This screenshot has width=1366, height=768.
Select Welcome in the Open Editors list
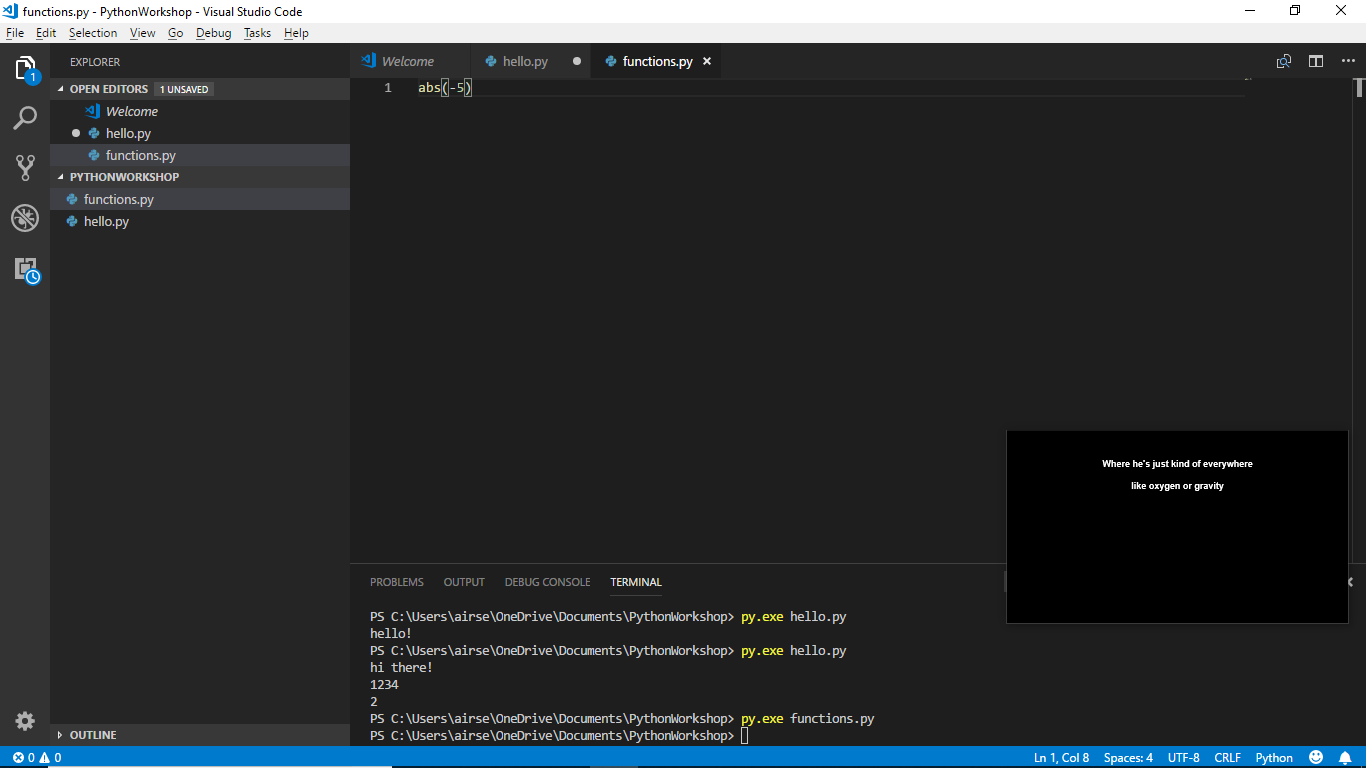[x=200, y=111]
